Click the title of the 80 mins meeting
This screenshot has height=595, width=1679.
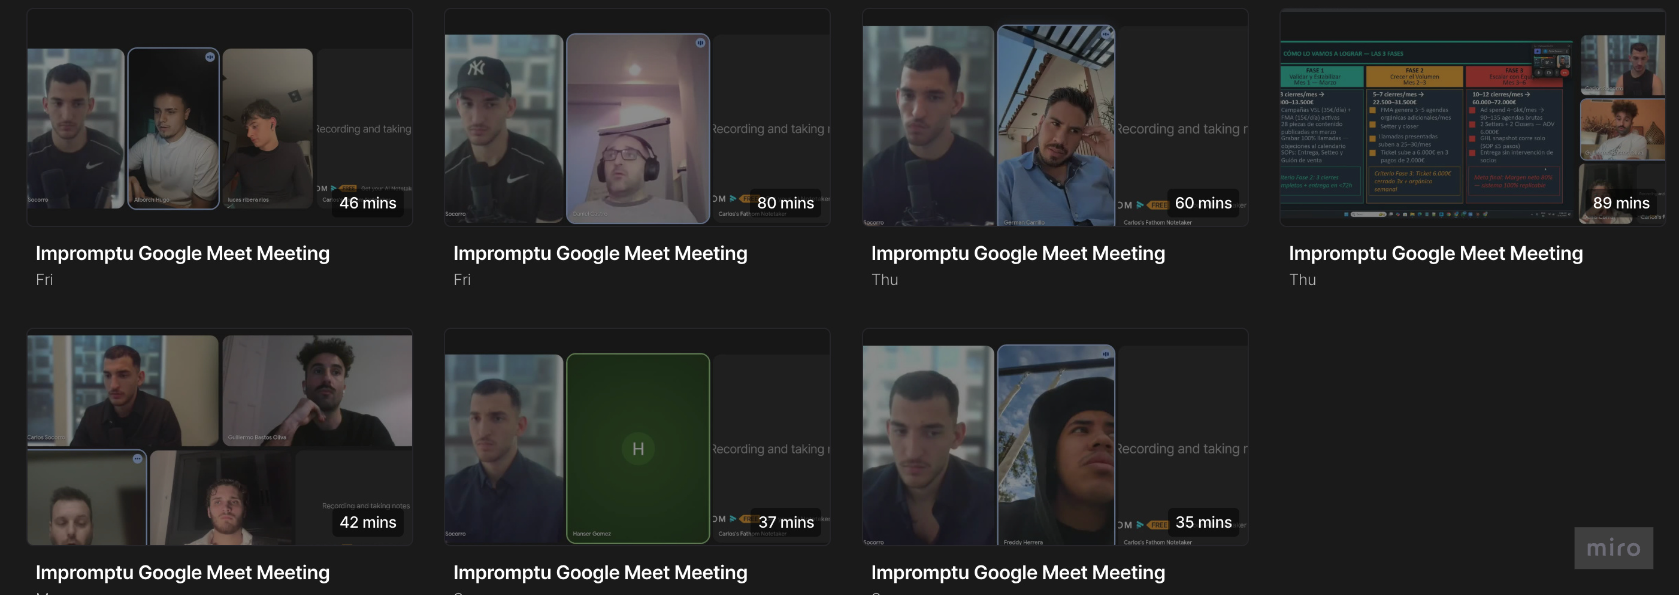[x=600, y=253]
